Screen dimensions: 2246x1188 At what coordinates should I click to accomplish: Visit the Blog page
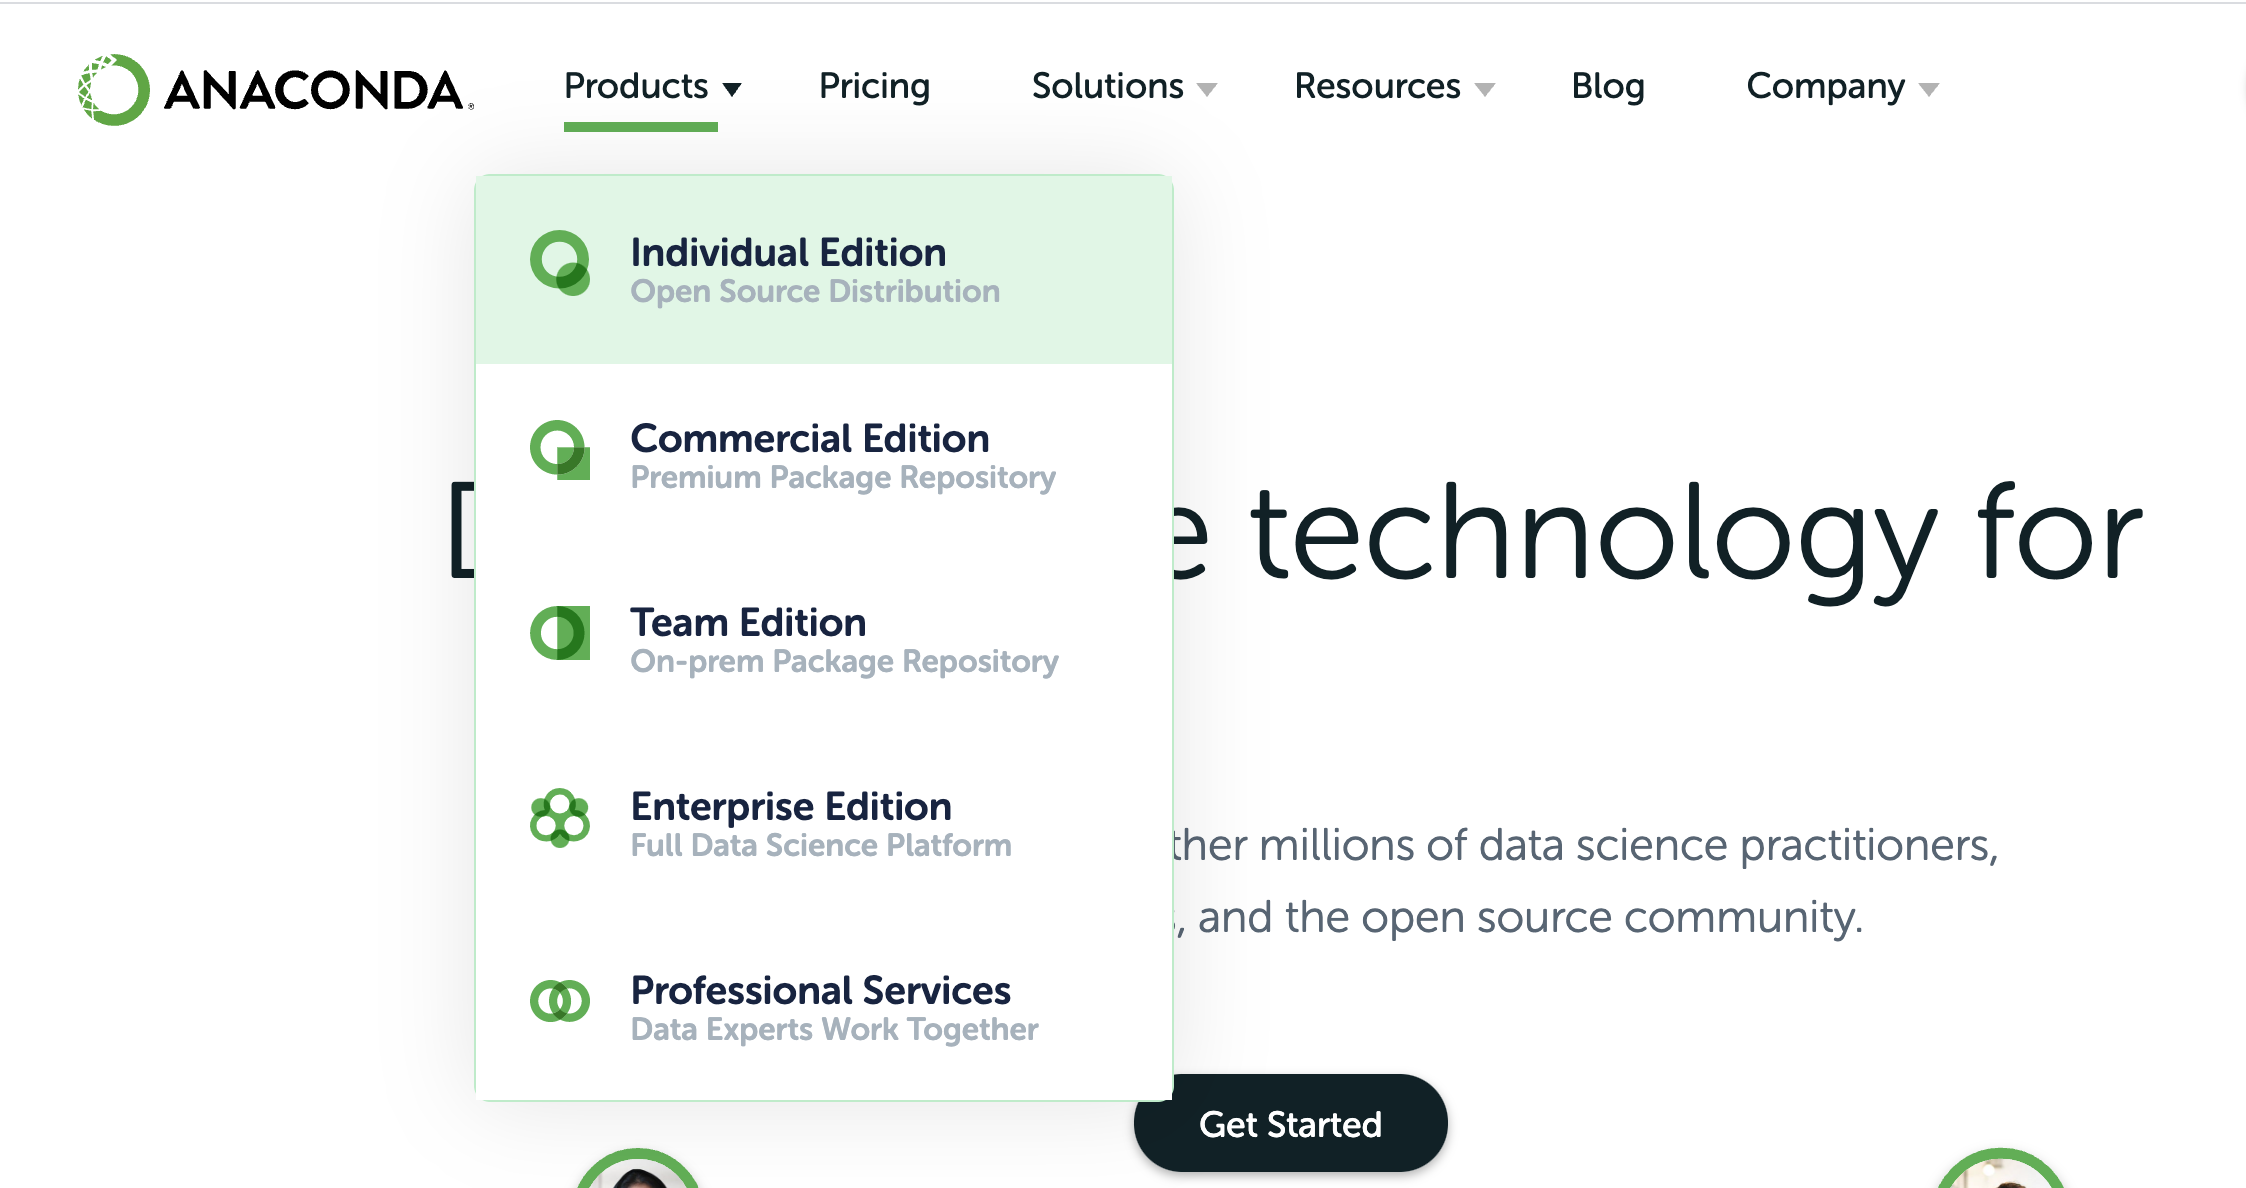tap(1608, 87)
